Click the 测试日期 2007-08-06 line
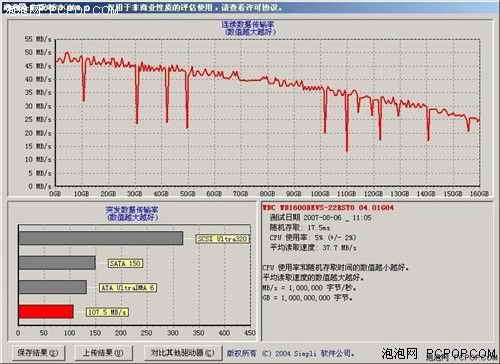Image resolution: width=500 pixels, height=364 pixels. (320, 218)
